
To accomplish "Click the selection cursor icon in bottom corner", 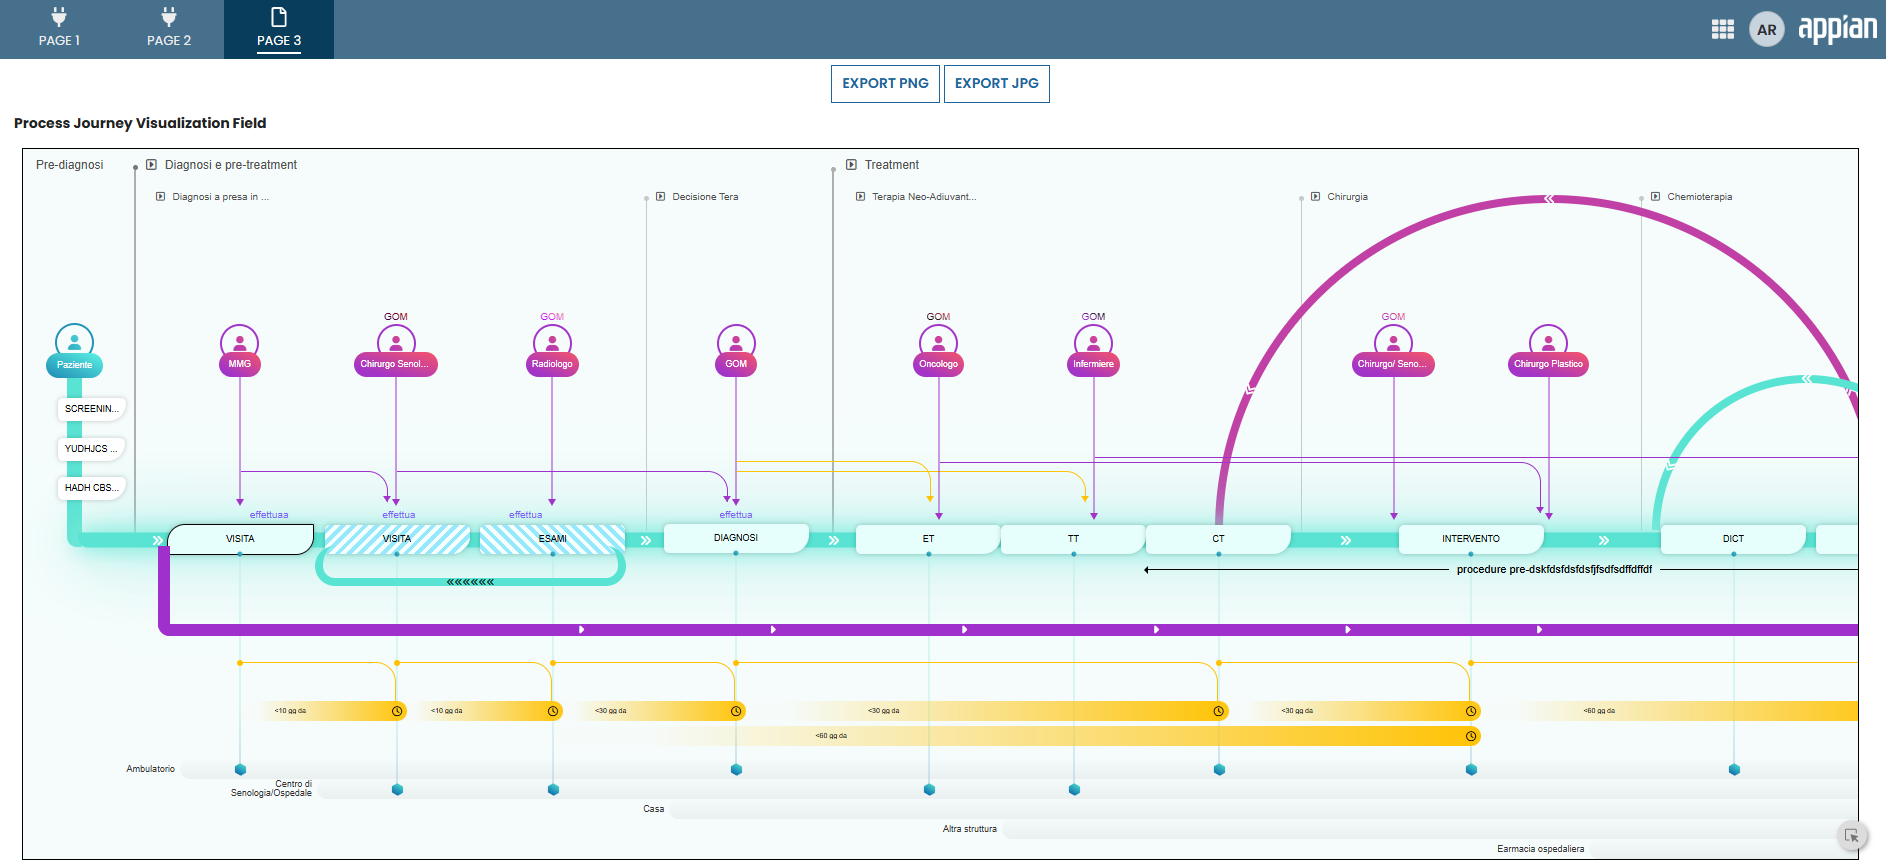I will tap(1851, 836).
